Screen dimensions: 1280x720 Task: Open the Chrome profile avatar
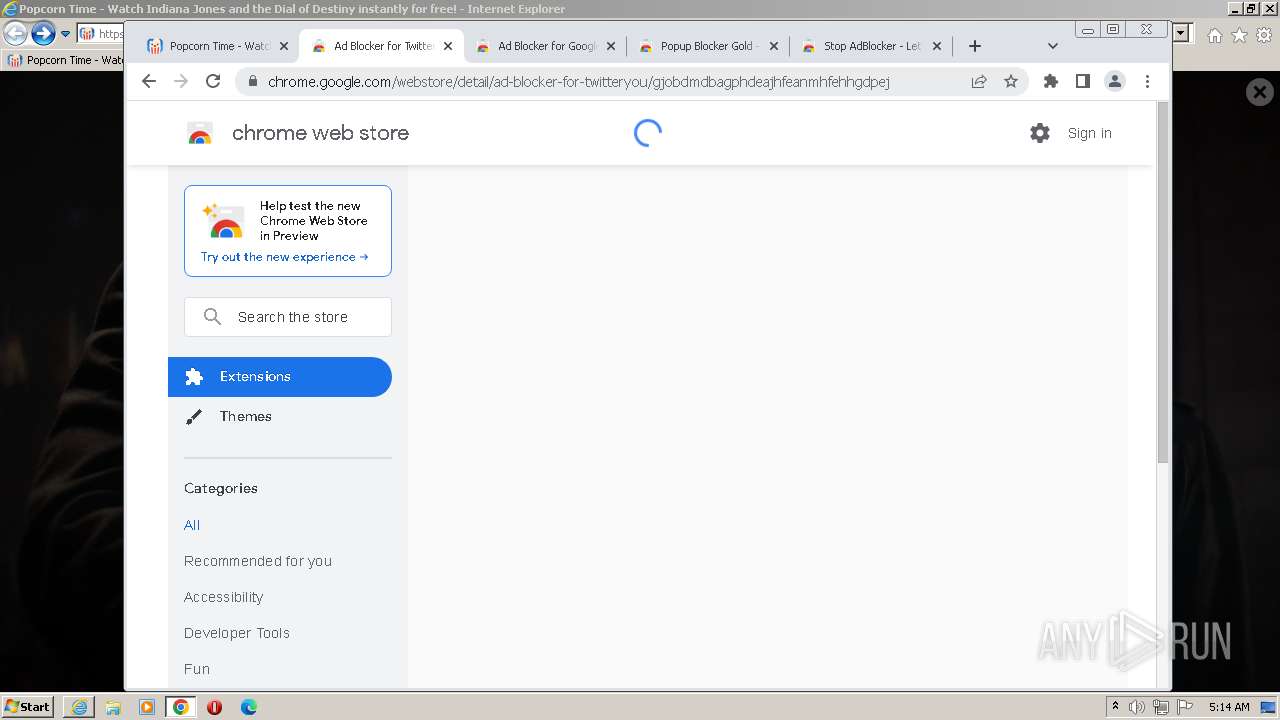(x=1115, y=82)
